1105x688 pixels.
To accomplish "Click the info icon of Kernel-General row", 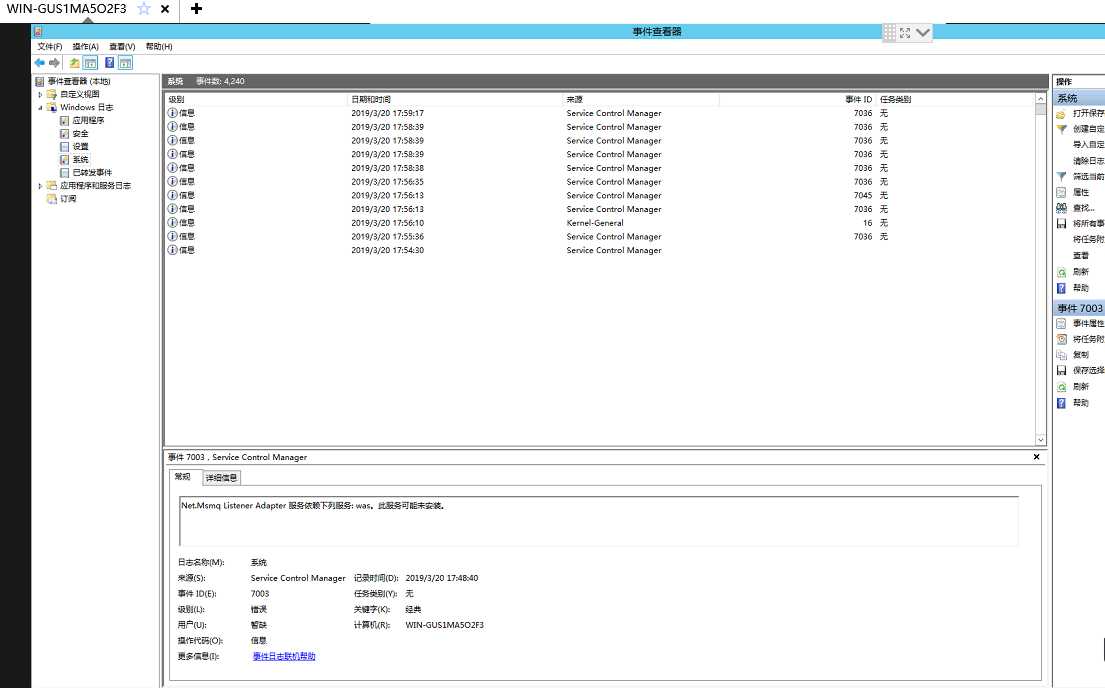I will pyautogui.click(x=173, y=223).
